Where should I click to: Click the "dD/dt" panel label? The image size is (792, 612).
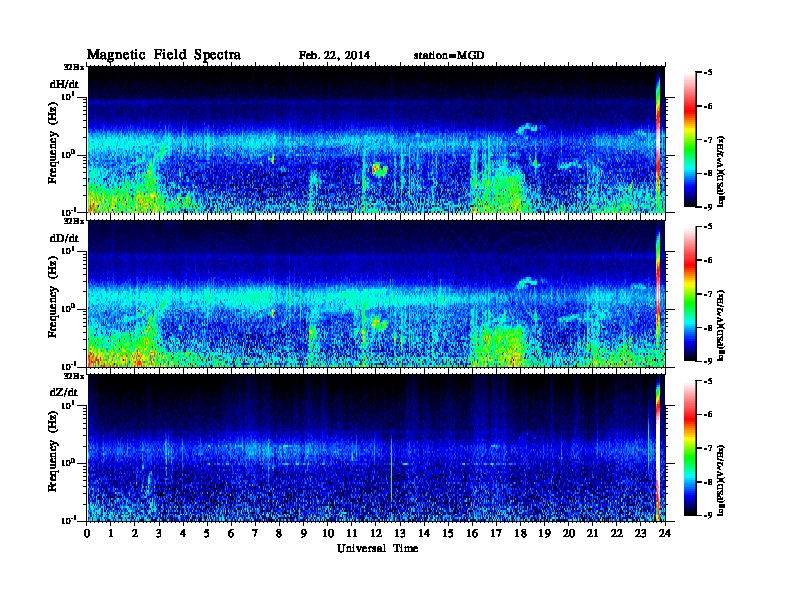tap(64, 238)
